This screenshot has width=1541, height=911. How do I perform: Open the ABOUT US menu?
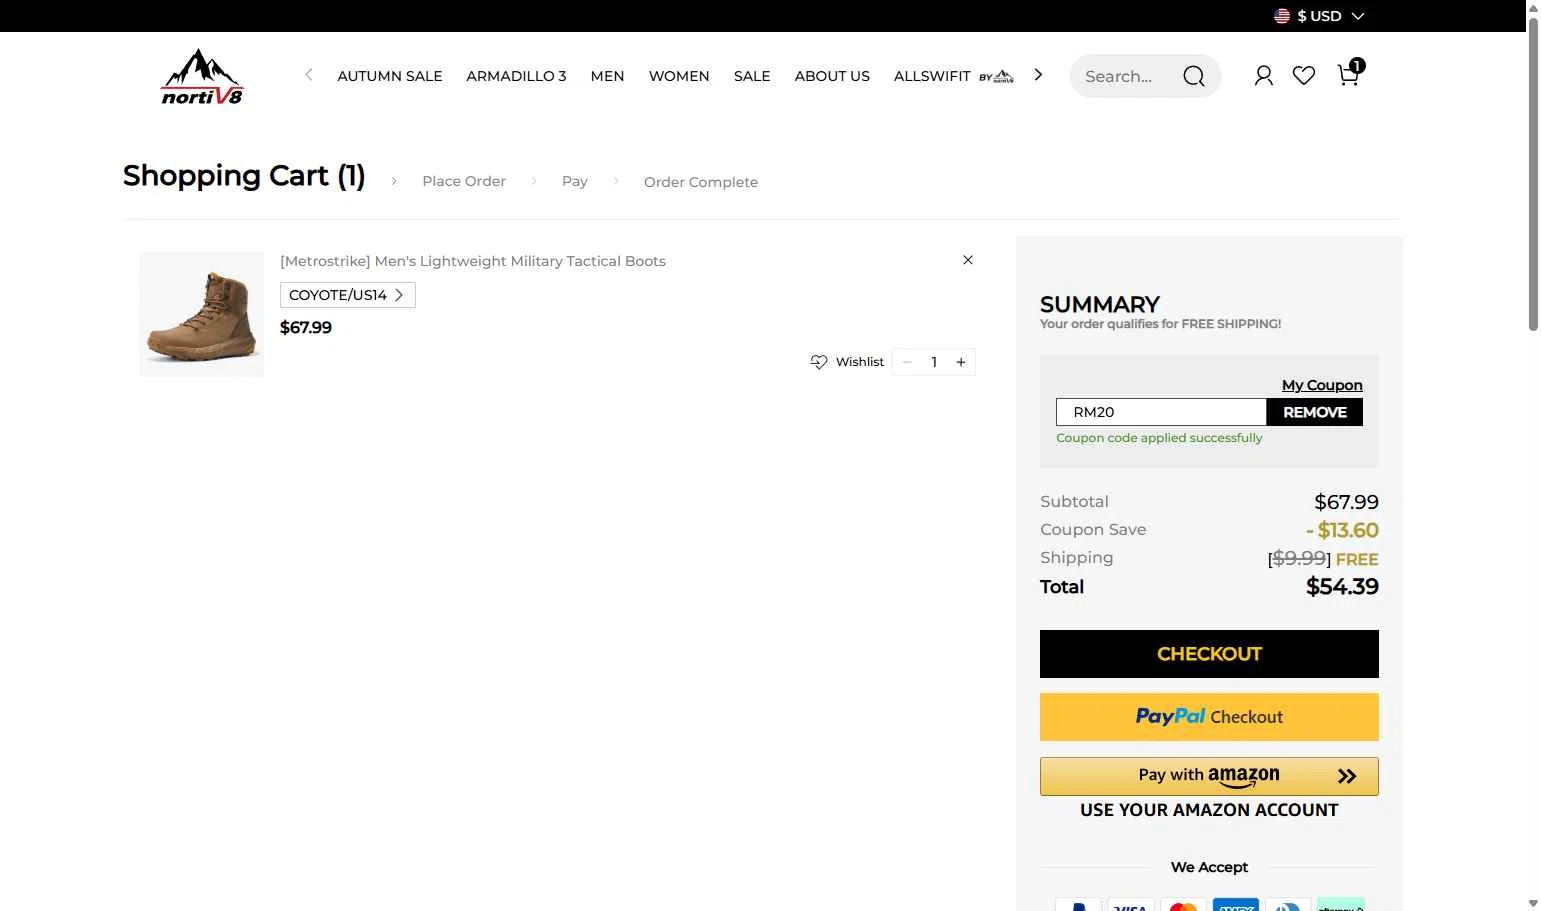coord(832,76)
